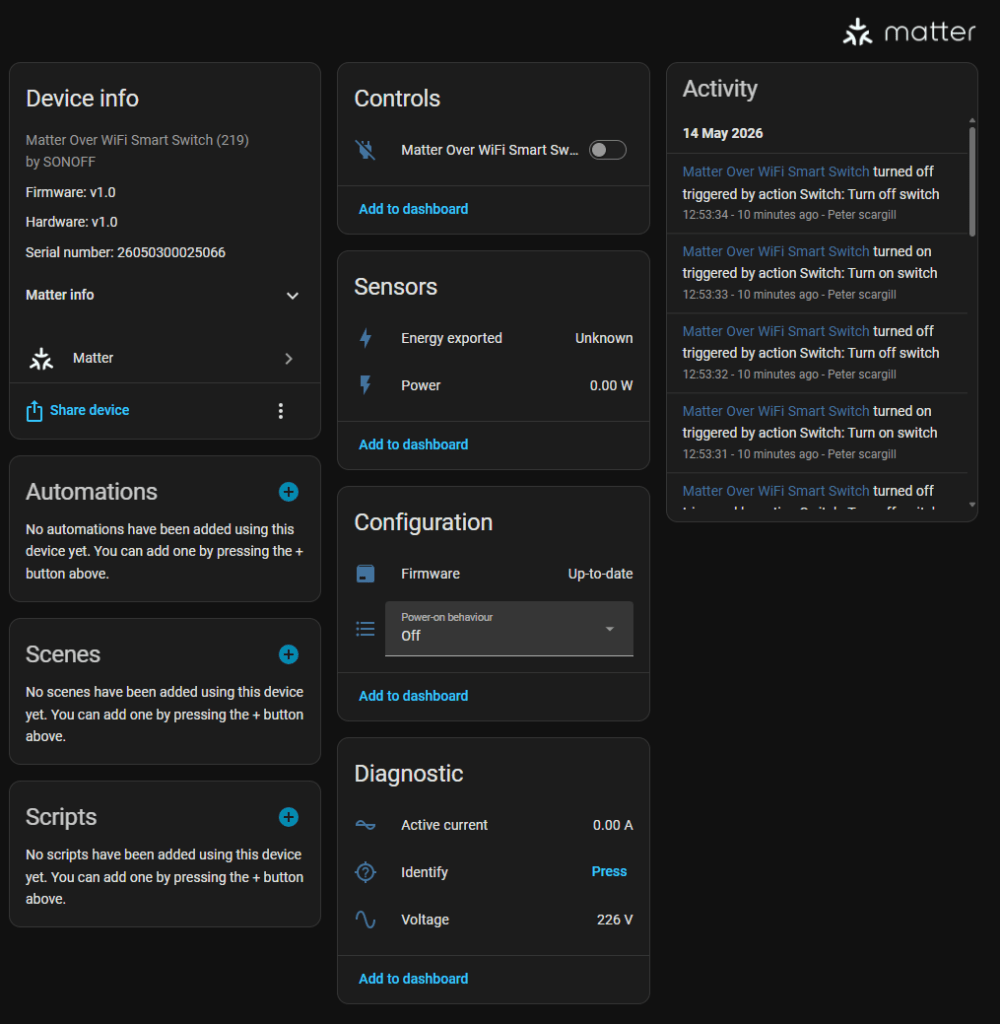Image resolution: width=1000 pixels, height=1024 pixels.
Task: Click the Matter Over WiFi Smart Switch (219) title
Action: point(137,140)
